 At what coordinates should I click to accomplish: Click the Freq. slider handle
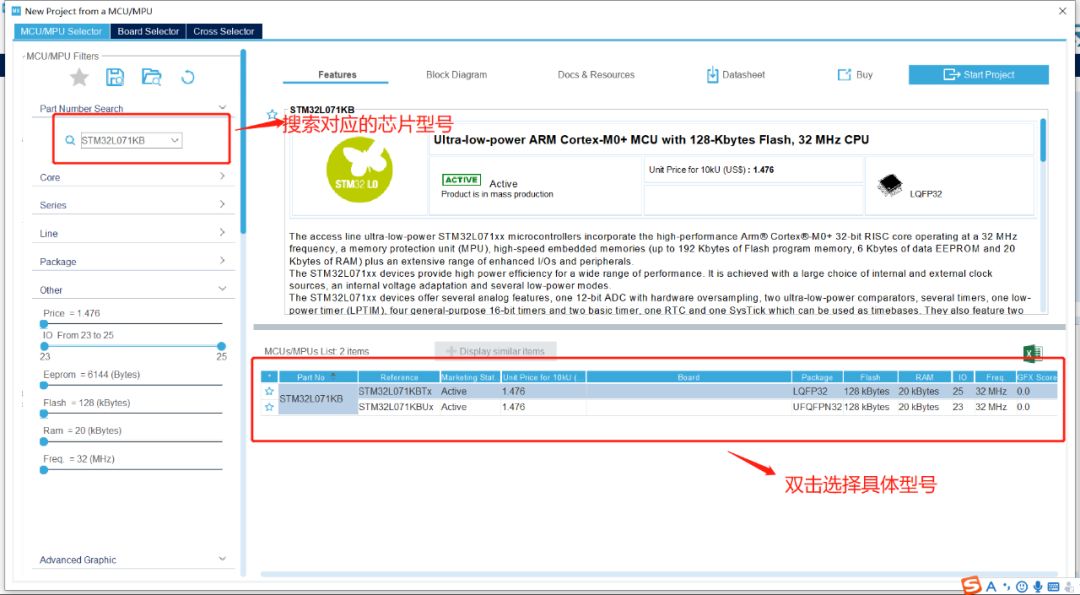tap(44, 470)
